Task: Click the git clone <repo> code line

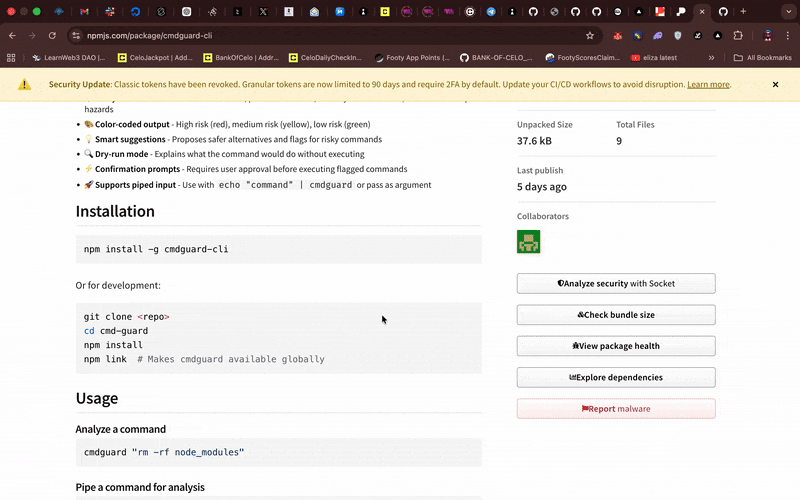Action: [127, 316]
